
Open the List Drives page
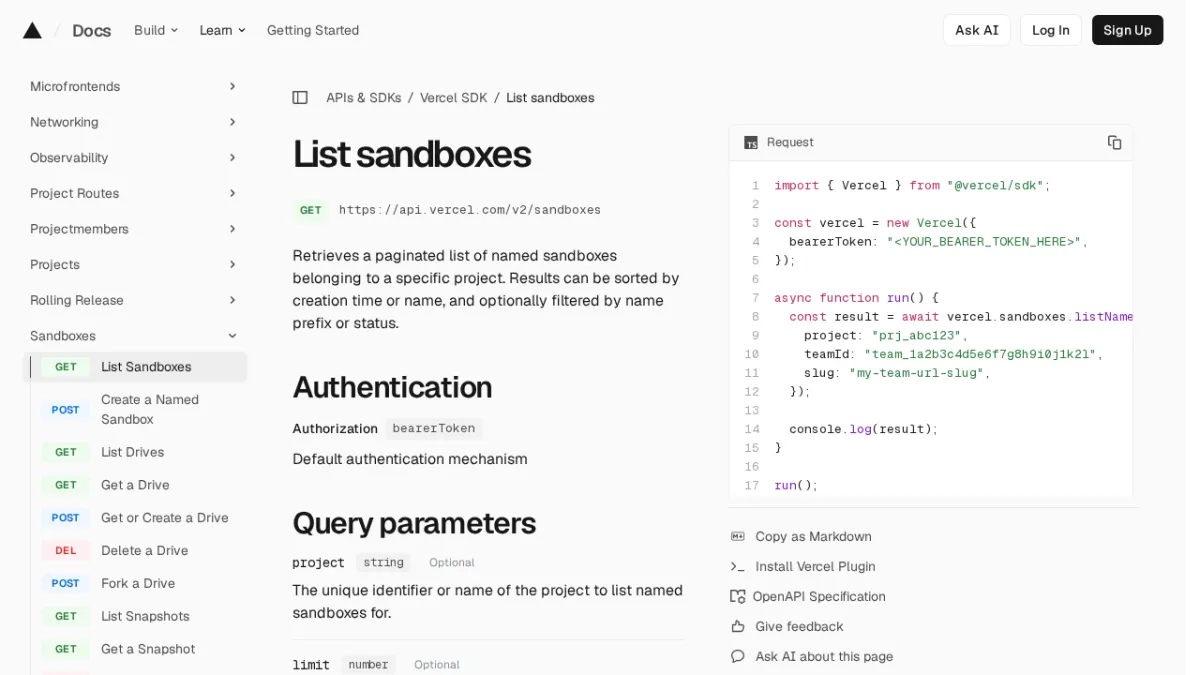point(132,453)
